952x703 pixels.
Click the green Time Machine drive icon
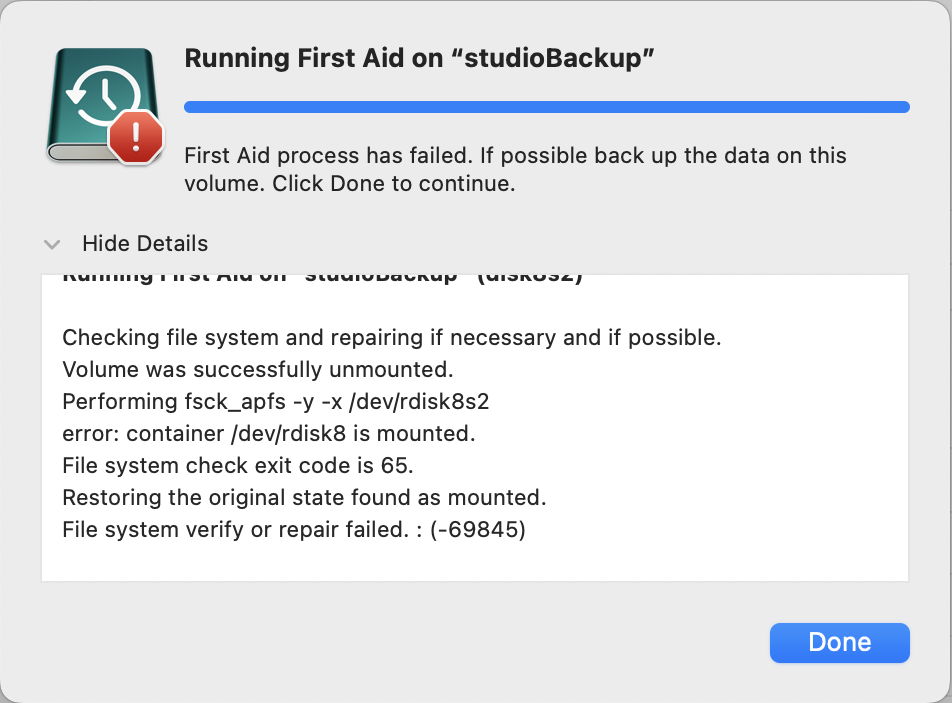pyautogui.click(x=95, y=100)
